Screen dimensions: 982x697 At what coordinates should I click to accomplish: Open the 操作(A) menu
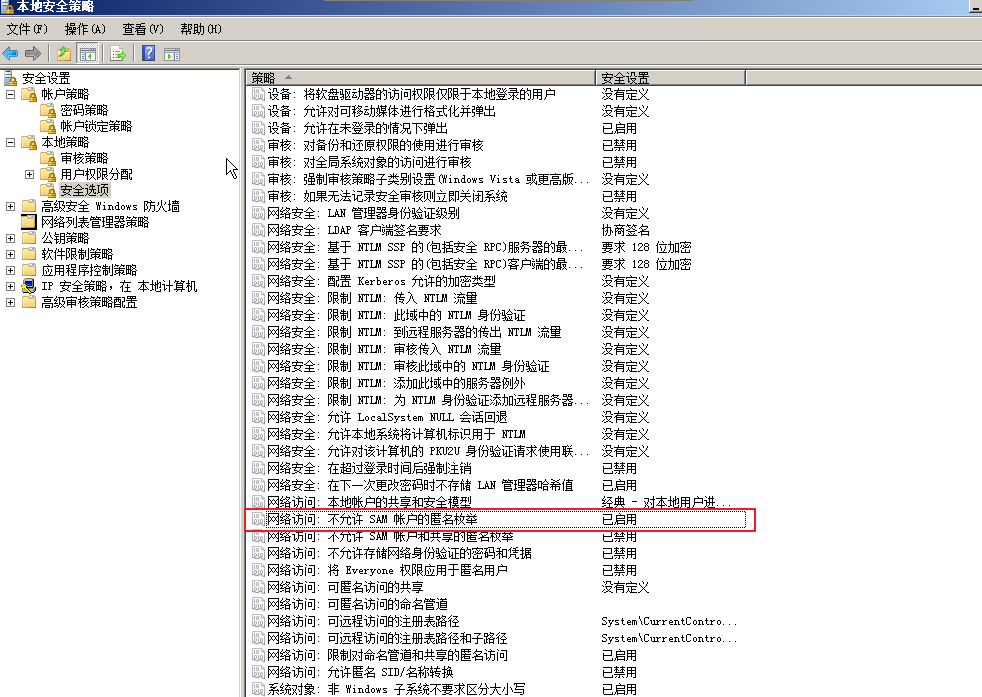coord(85,29)
